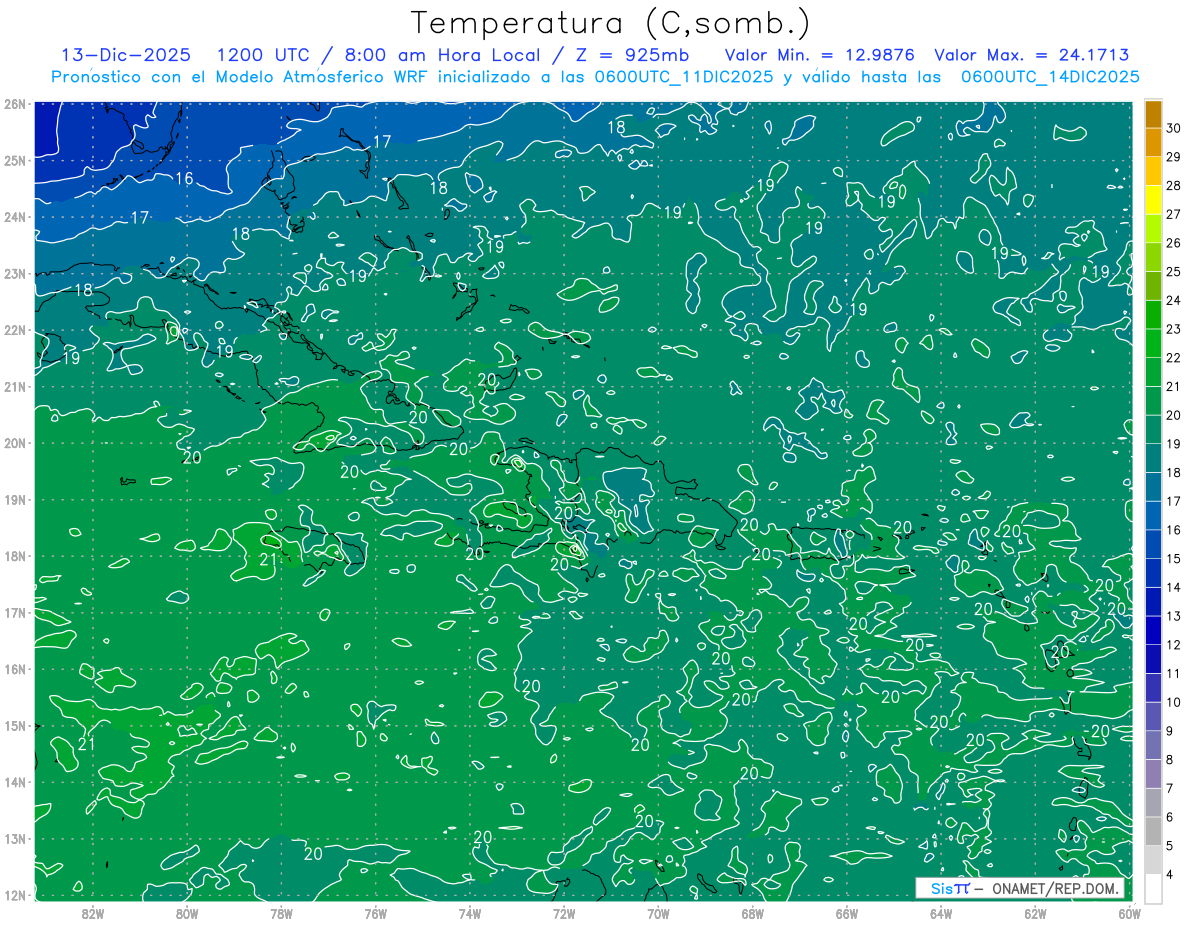
Task: Click the "22N" latitude axis label
Action: (x=14, y=330)
